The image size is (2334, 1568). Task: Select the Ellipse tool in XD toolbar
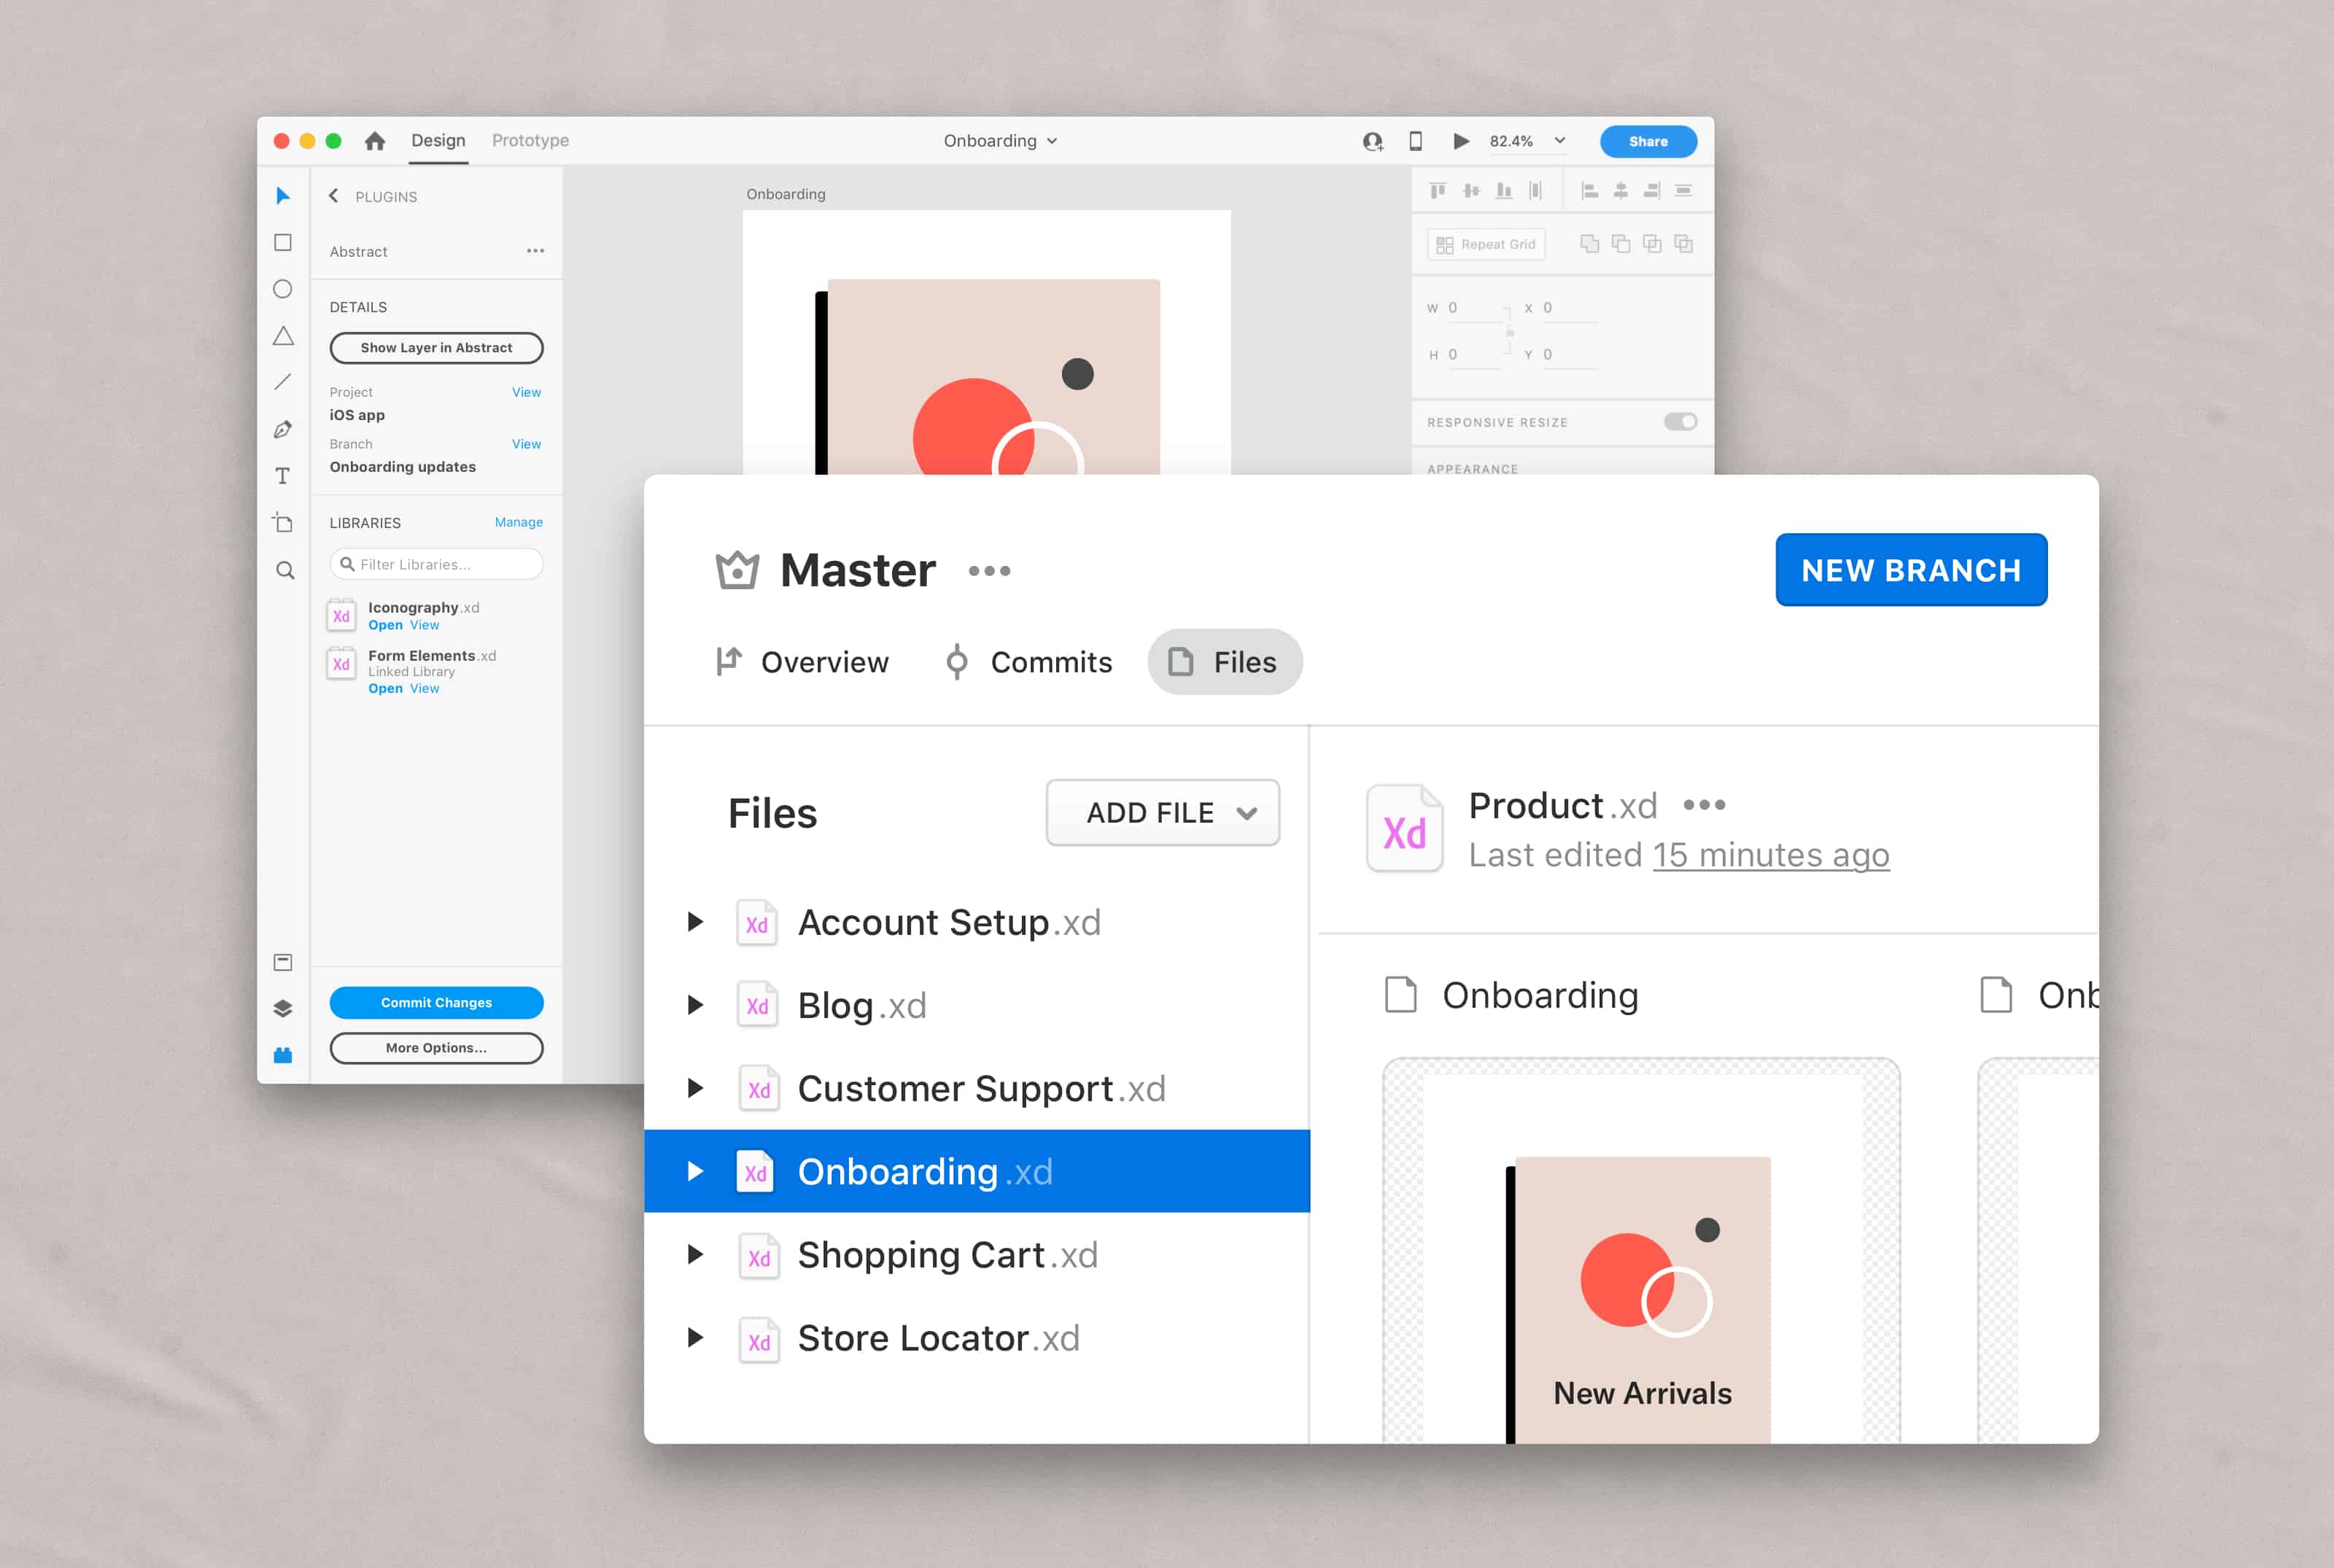283,289
